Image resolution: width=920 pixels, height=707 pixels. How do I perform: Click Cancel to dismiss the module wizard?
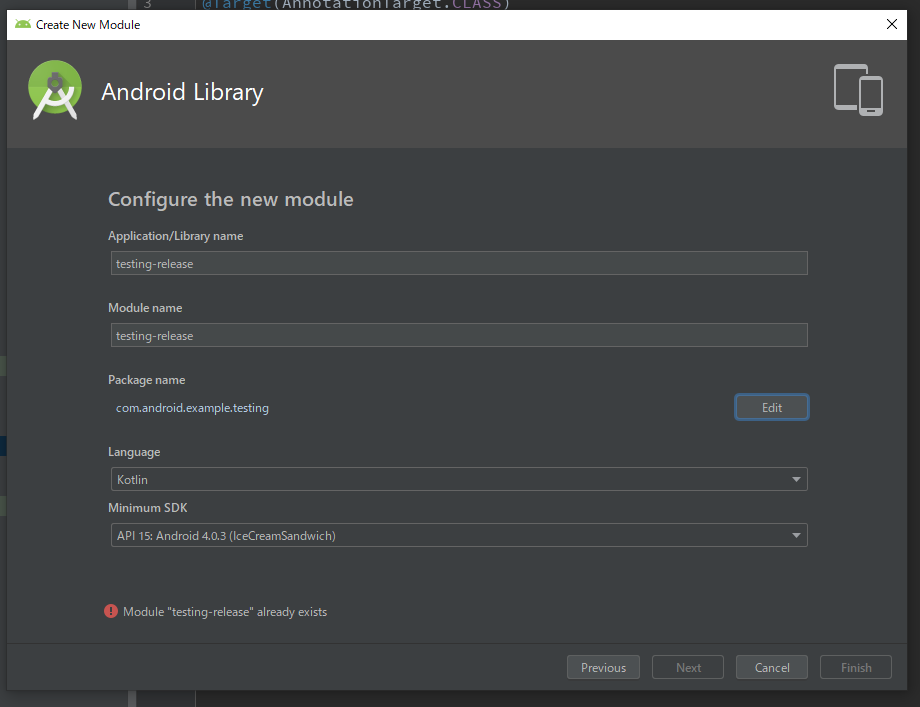click(x=771, y=667)
